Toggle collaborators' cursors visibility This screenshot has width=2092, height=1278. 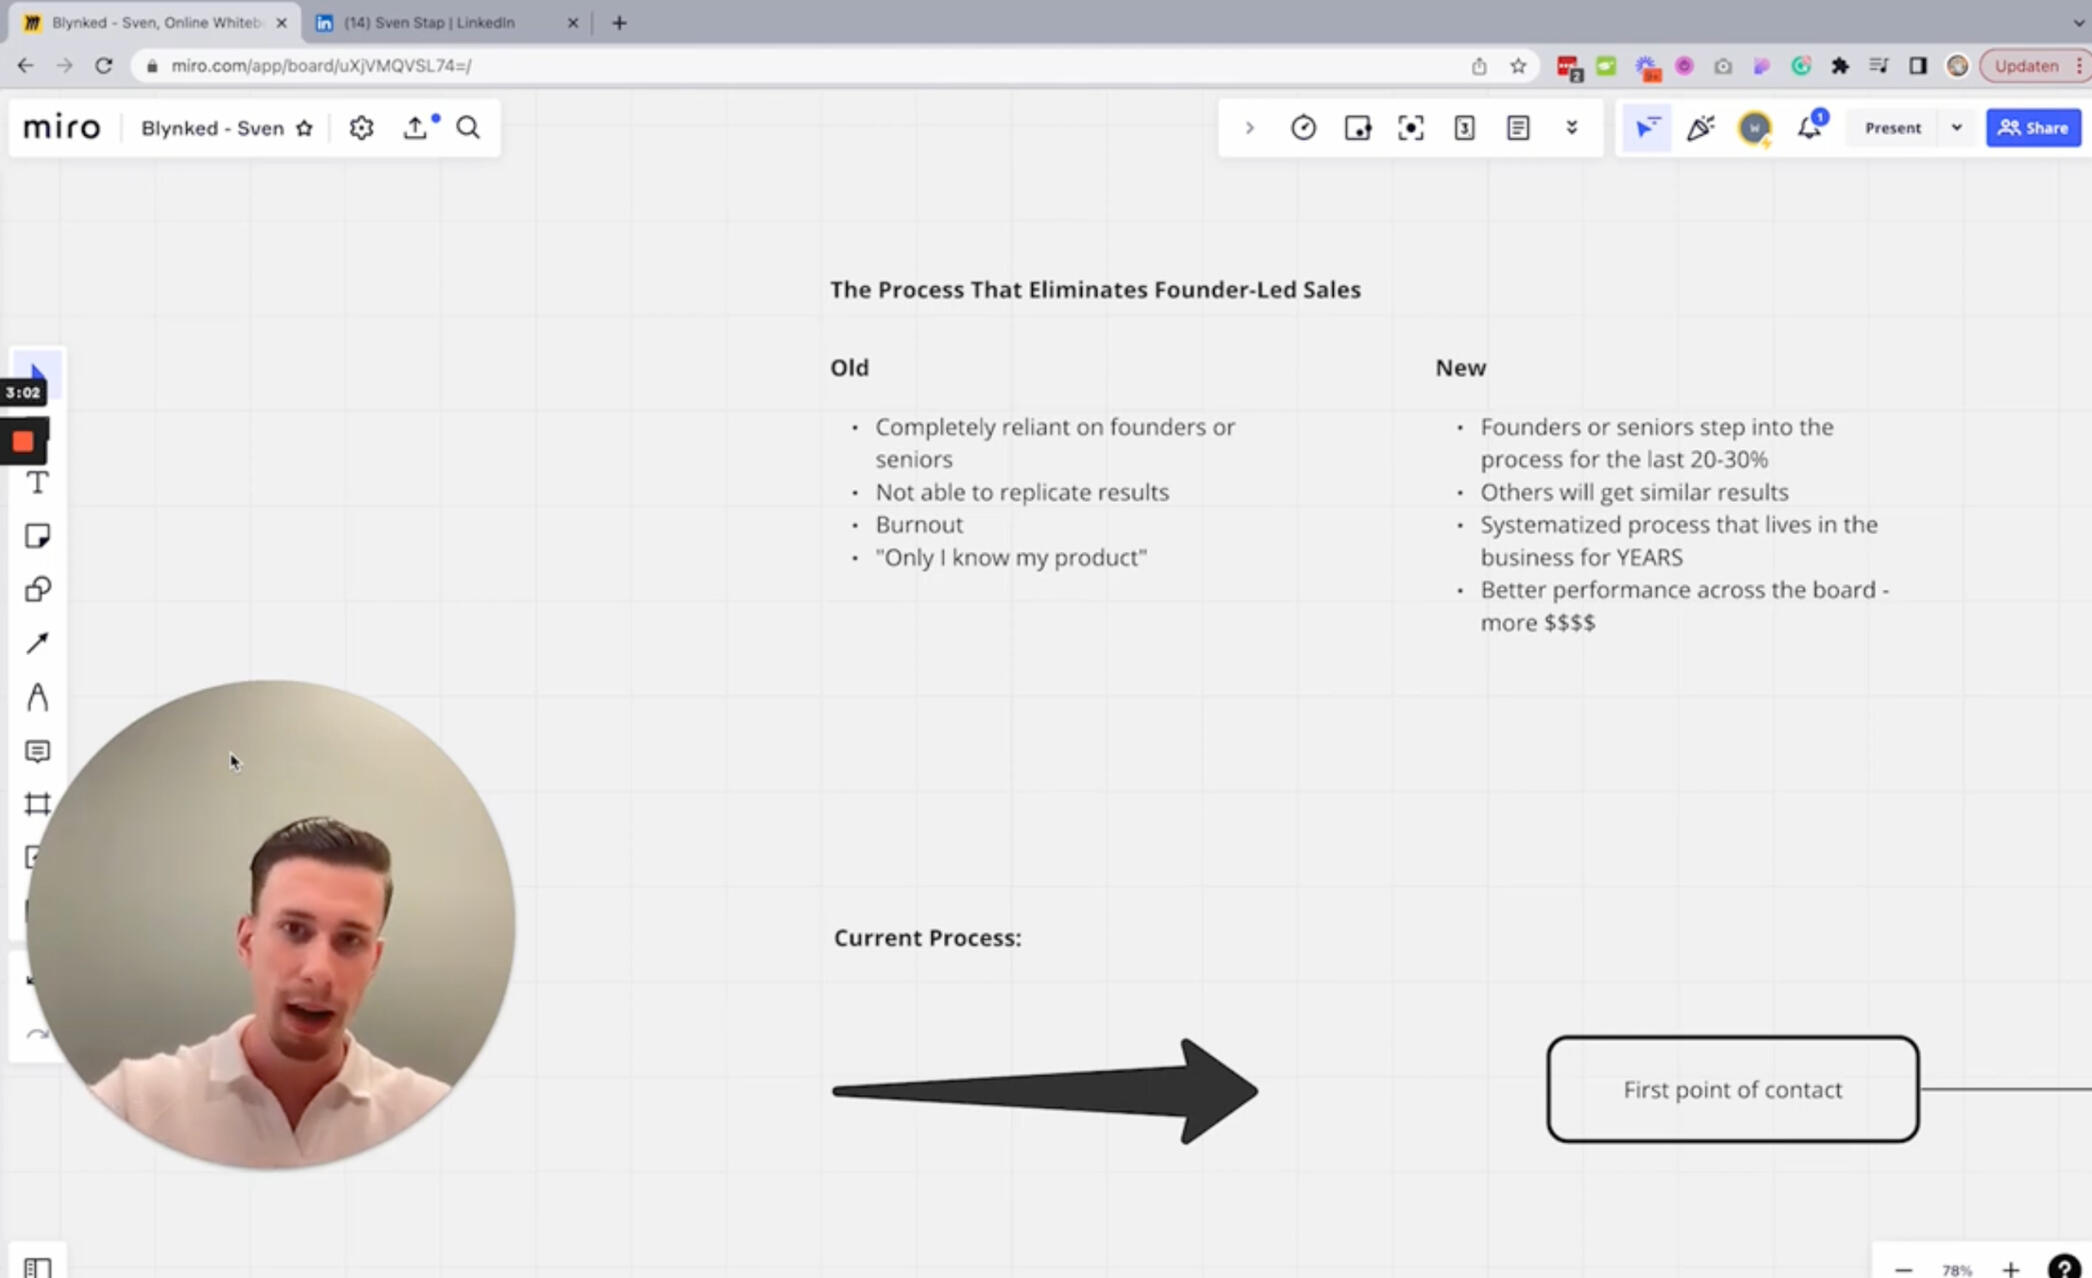pos(1646,128)
